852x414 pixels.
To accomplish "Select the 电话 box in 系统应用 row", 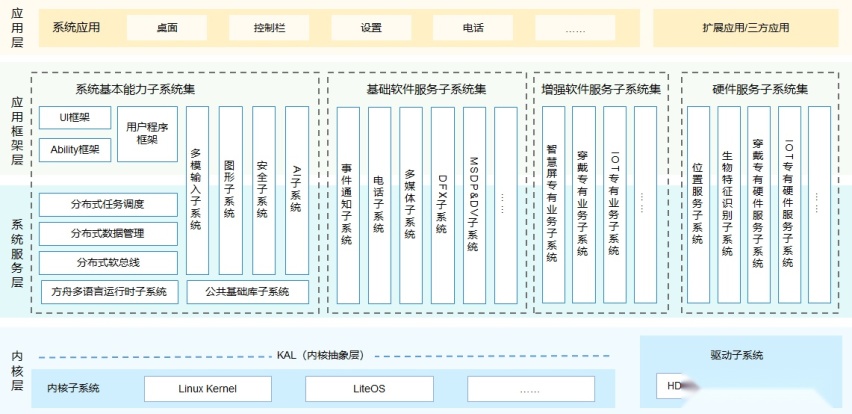I will (473, 28).
